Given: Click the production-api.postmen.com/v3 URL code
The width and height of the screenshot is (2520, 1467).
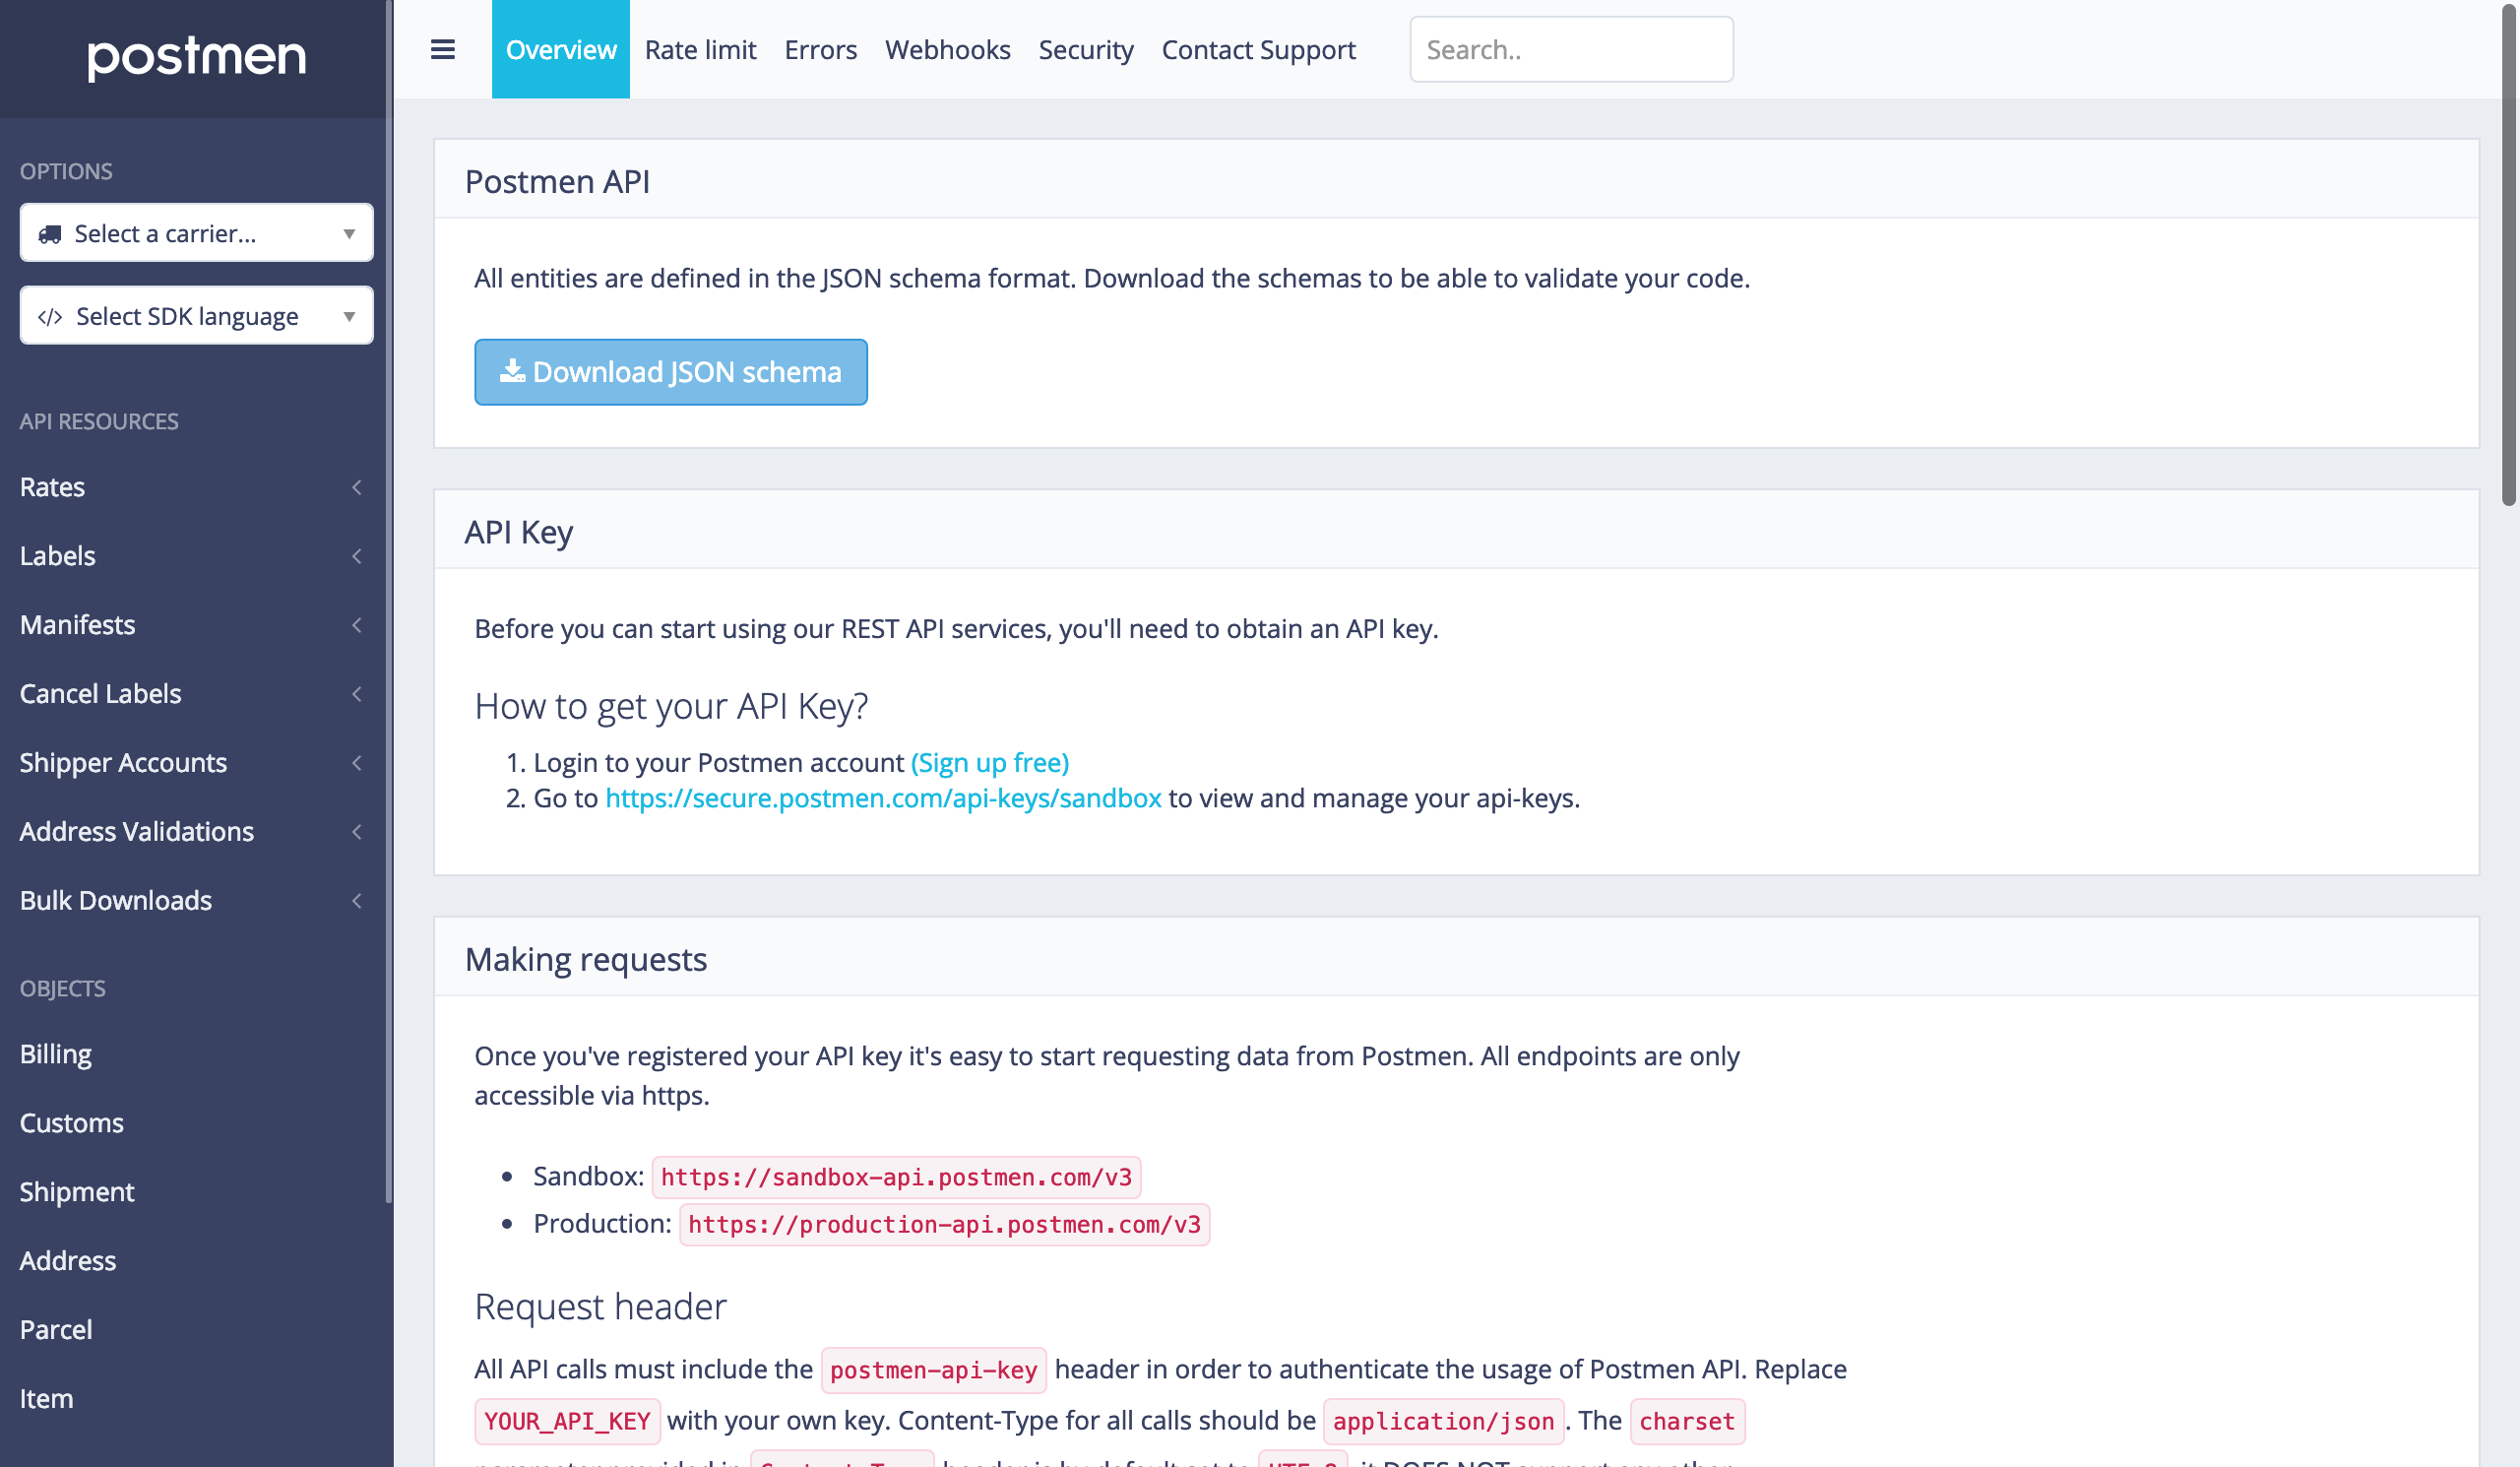Looking at the screenshot, I should click(944, 1224).
